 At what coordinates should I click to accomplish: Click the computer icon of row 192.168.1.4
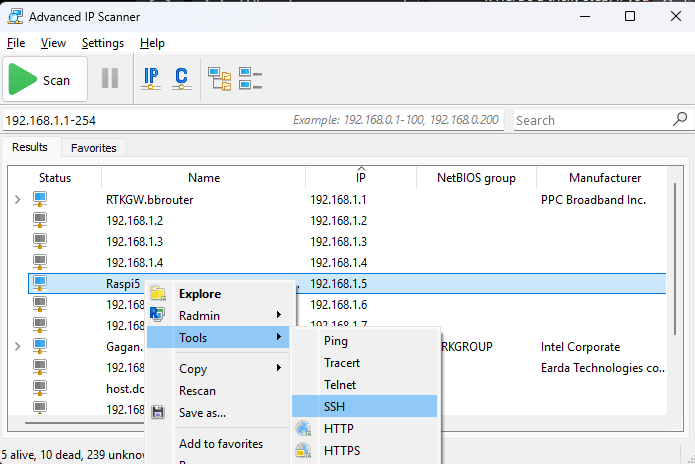(40, 262)
